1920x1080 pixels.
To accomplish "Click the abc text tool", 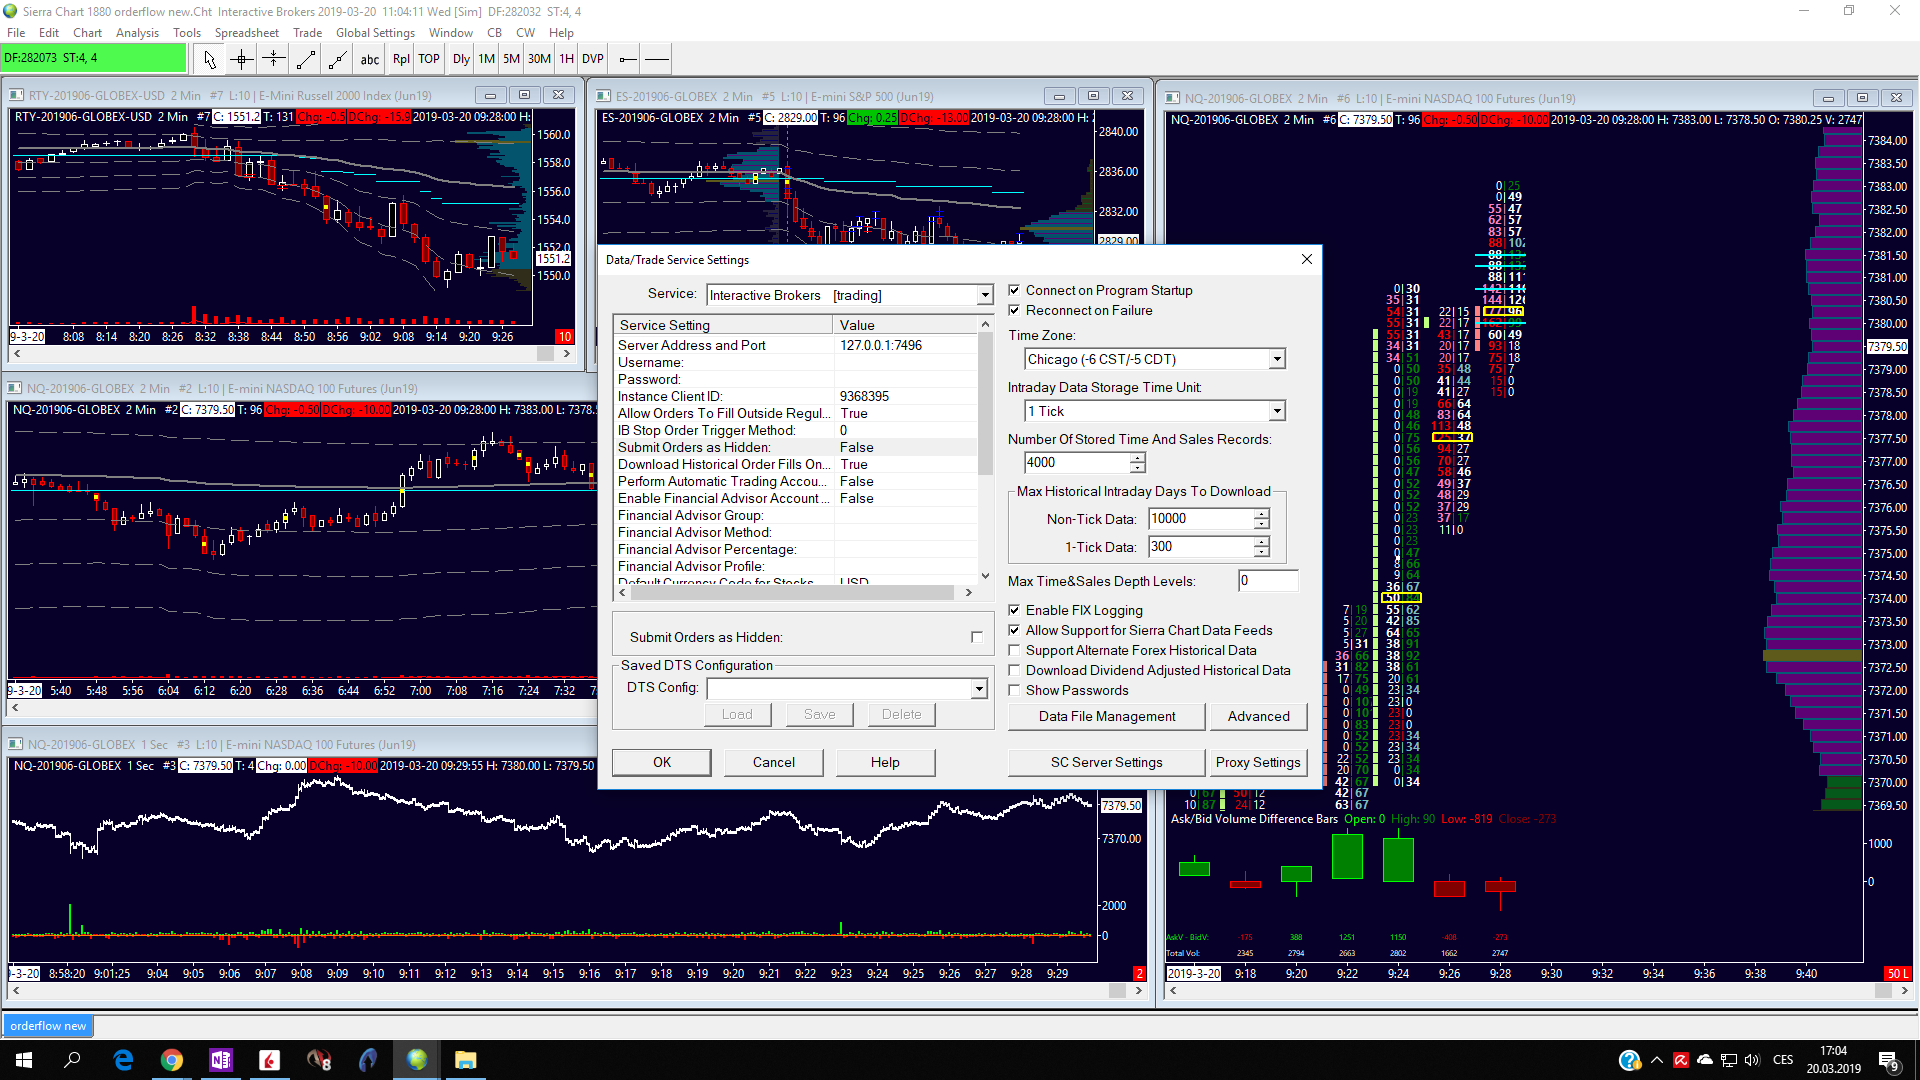I will point(369,59).
